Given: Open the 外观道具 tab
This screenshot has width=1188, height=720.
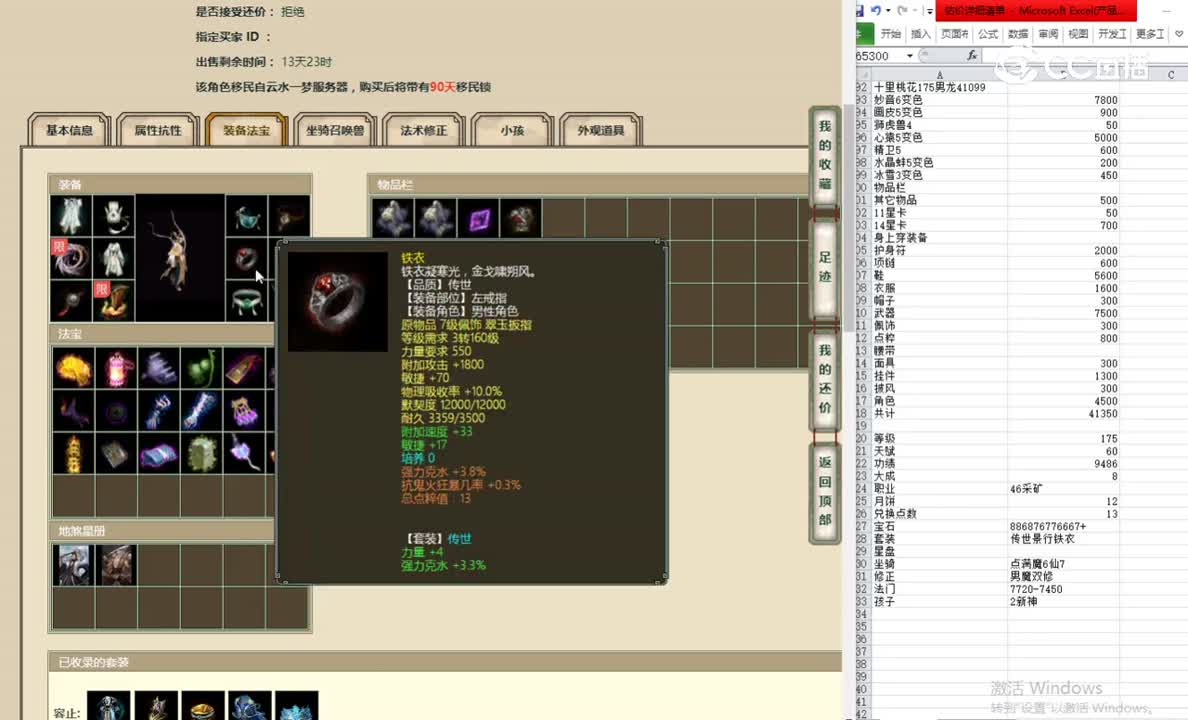Looking at the screenshot, I should [601, 130].
